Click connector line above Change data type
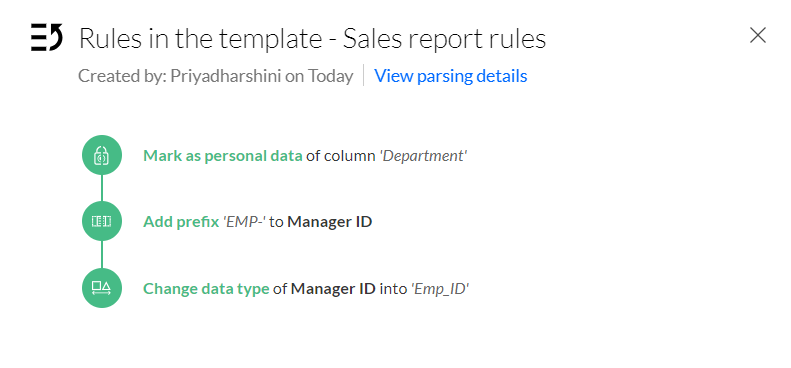The image size is (791, 368). tap(102, 255)
